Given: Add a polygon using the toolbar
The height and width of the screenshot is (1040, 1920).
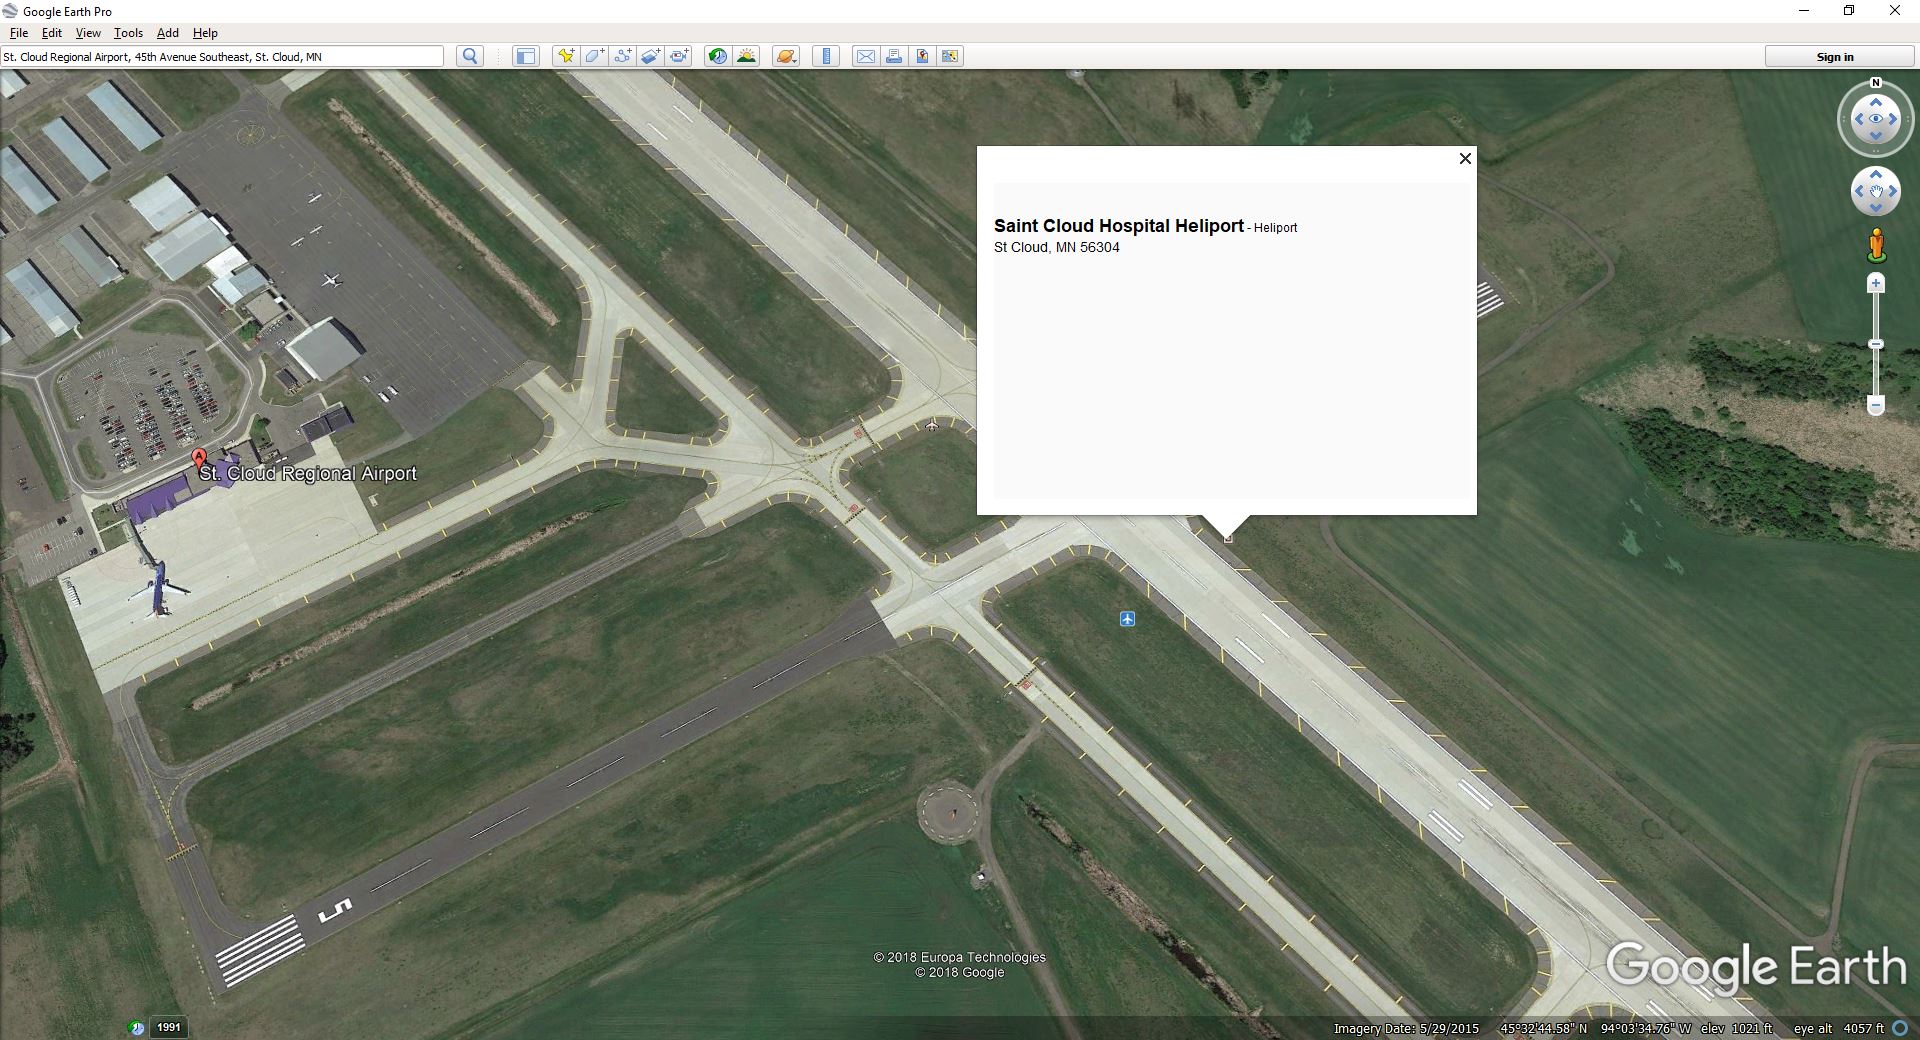Looking at the screenshot, I should click(x=594, y=56).
